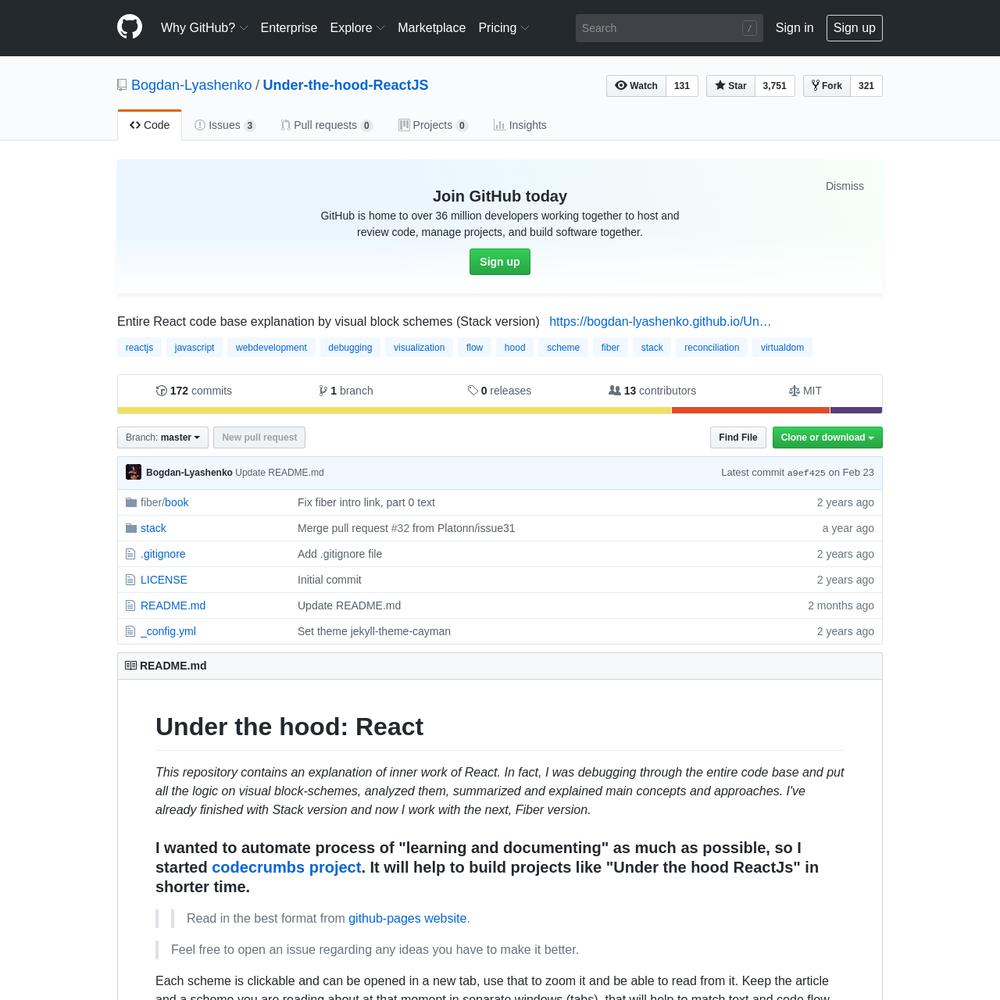View the 0 releases page
Image resolution: width=1000 pixels, height=1000 pixels.
499,390
